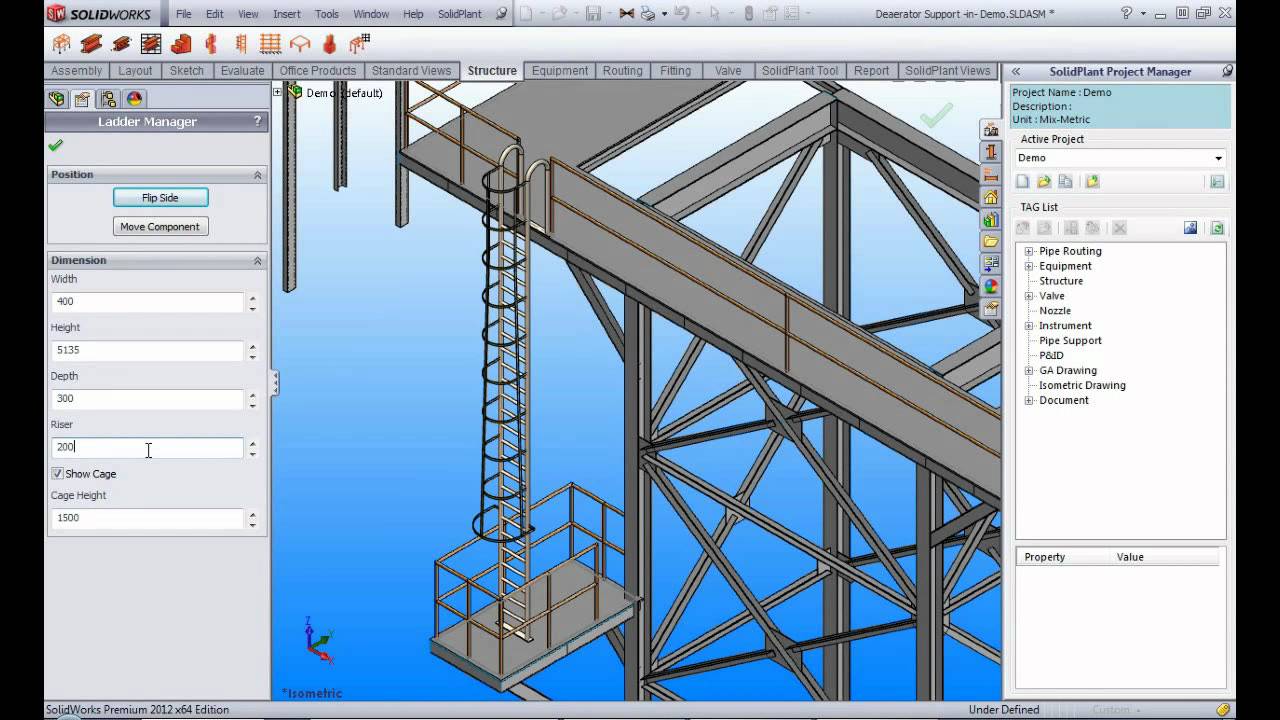This screenshot has width=1280, height=720.
Task: Expand the Instrument tree node
Action: (x=1028, y=325)
